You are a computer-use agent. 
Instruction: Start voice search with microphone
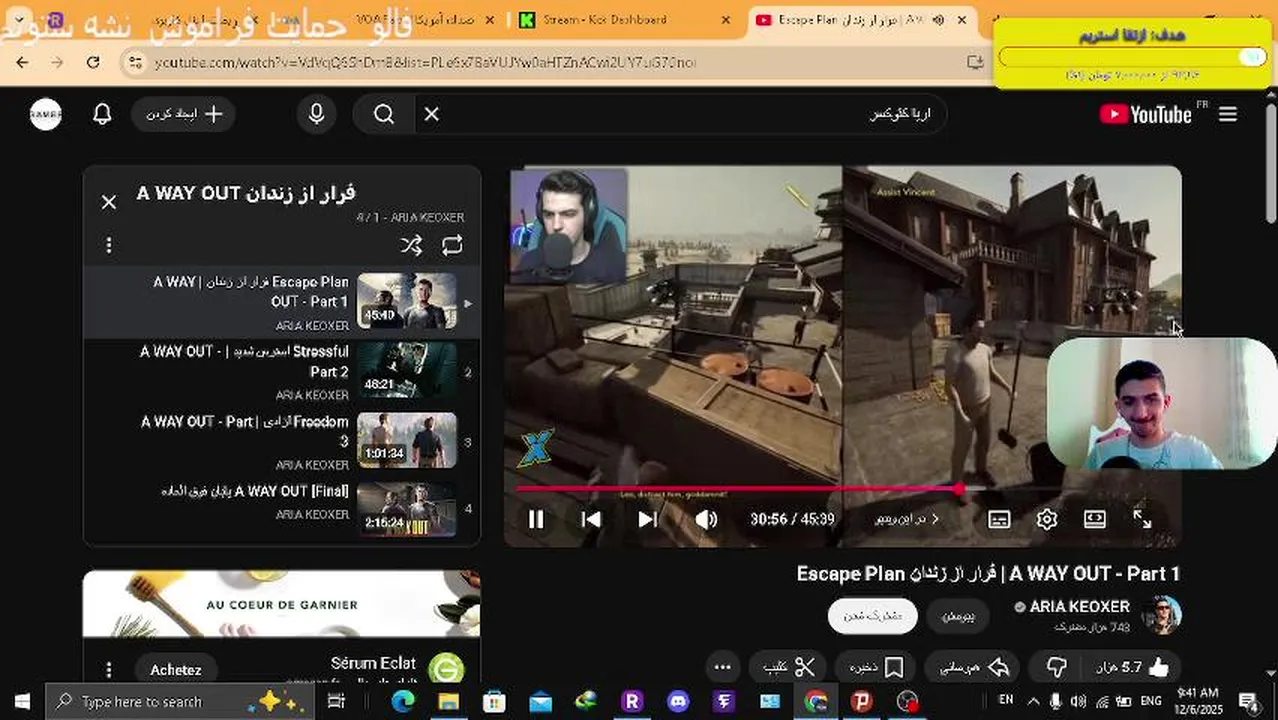(316, 114)
